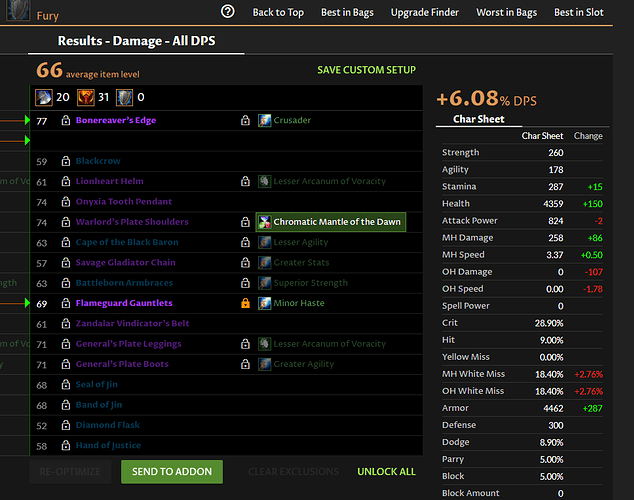Toggle lock on Superior Strength enchant
The width and height of the screenshot is (634, 500).
coord(245,283)
